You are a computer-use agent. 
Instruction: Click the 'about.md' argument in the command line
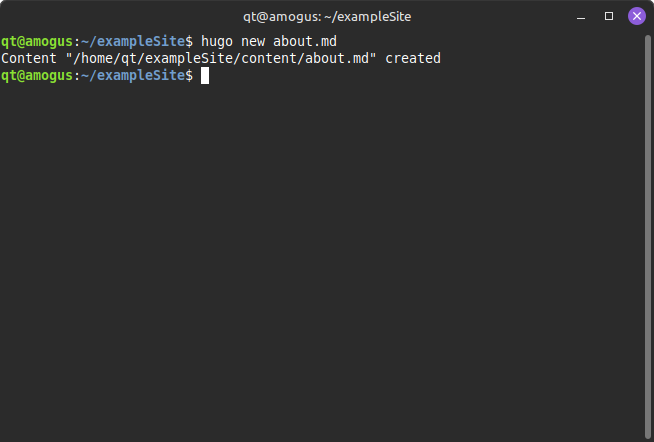coord(305,42)
